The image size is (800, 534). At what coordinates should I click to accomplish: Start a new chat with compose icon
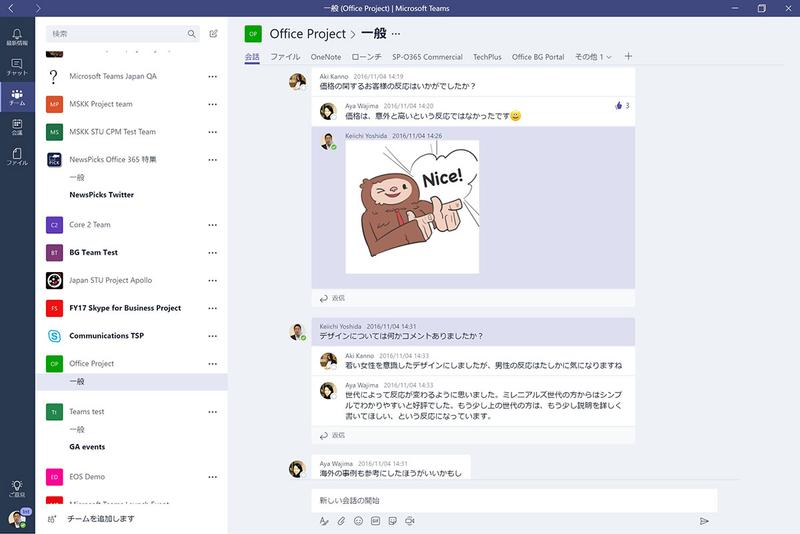point(213,34)
